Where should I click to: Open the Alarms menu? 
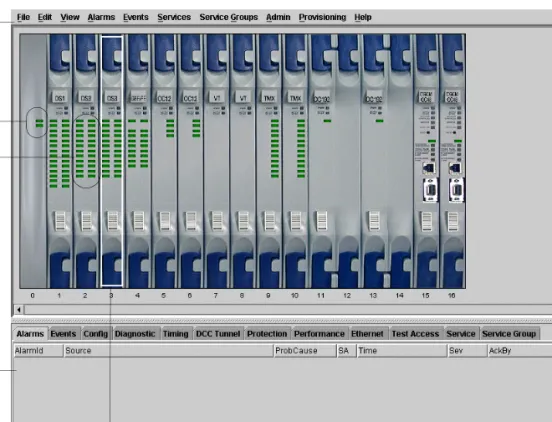(101, 17)
